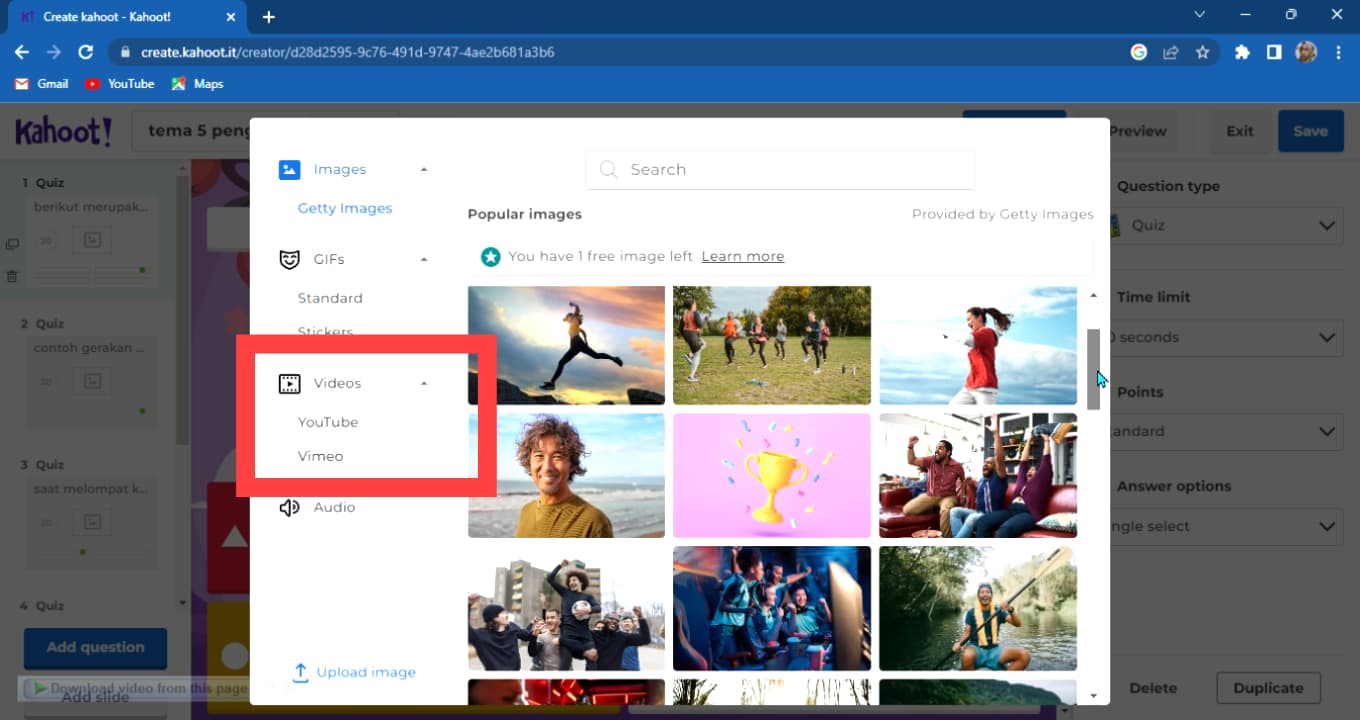The height and width of the screenshot is (720, 1360).
Task: Open Chrome three-dot menu
Action: [x=1338, y=52]
